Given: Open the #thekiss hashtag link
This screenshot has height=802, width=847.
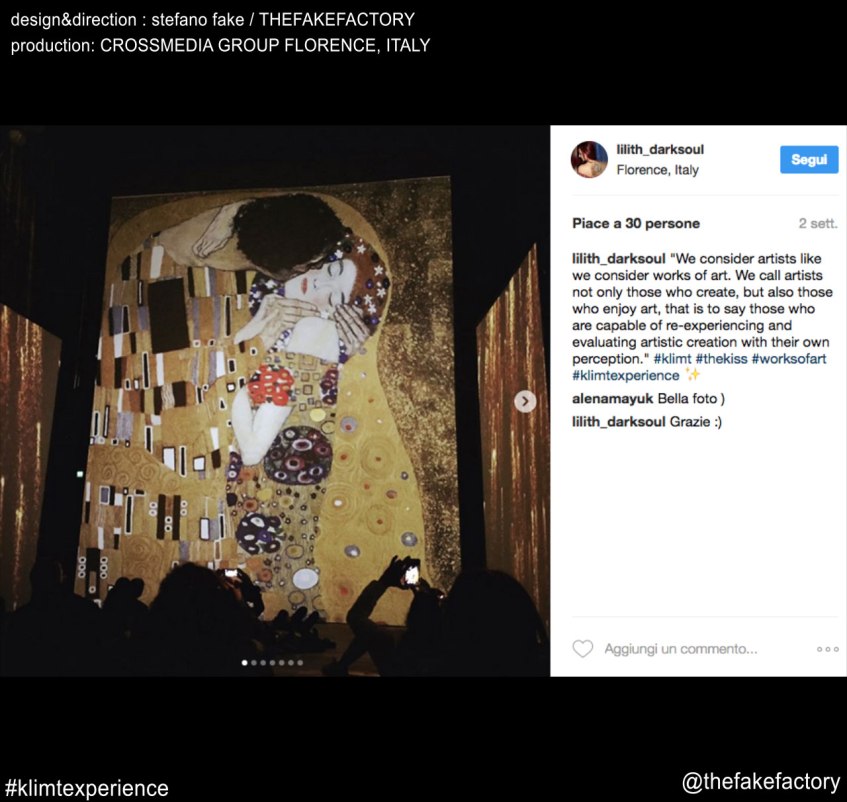Looking at the screenshot, I should [721, 359].
